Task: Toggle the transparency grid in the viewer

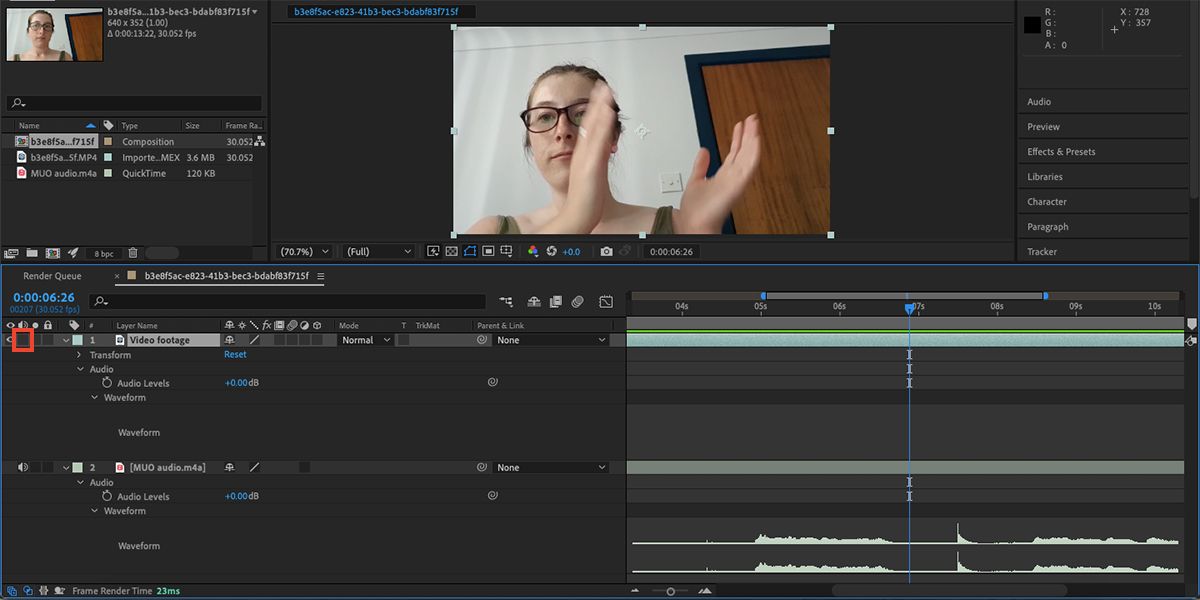Action: pyautogui.click(x=451, y=251)
